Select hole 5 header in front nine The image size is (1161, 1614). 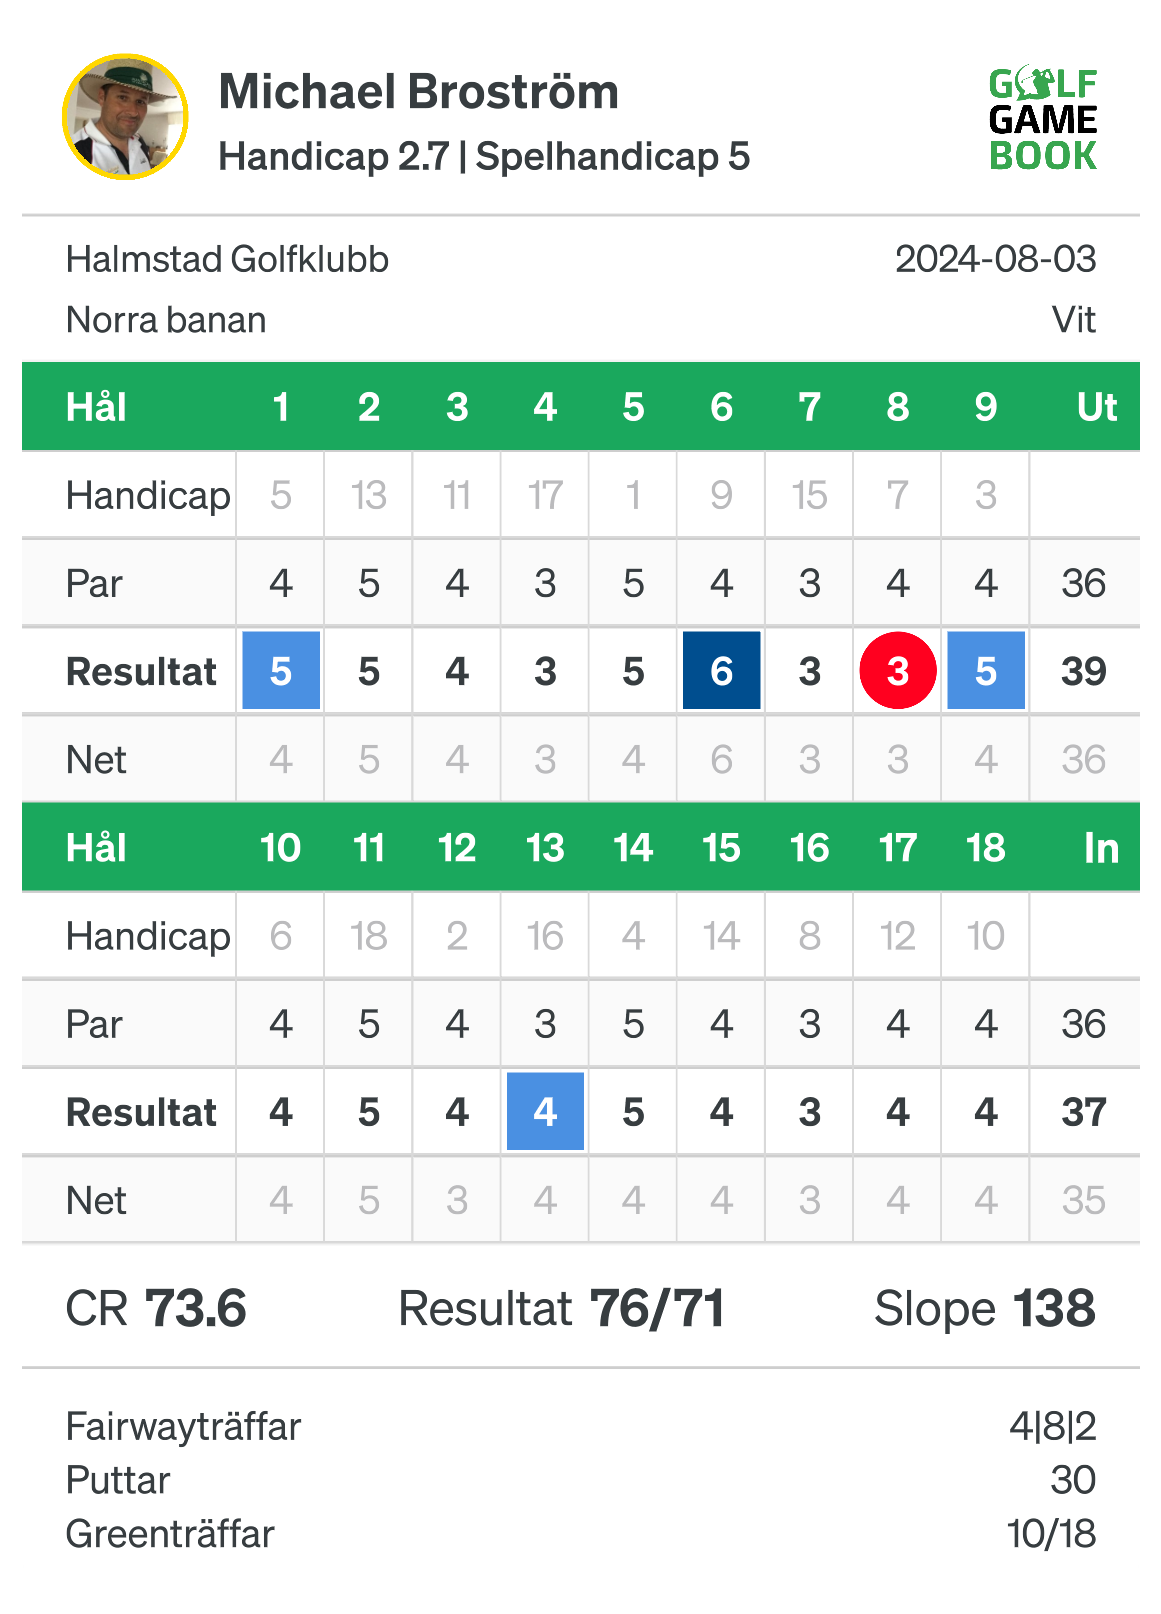pyautogui.click(x=633, y=407)
